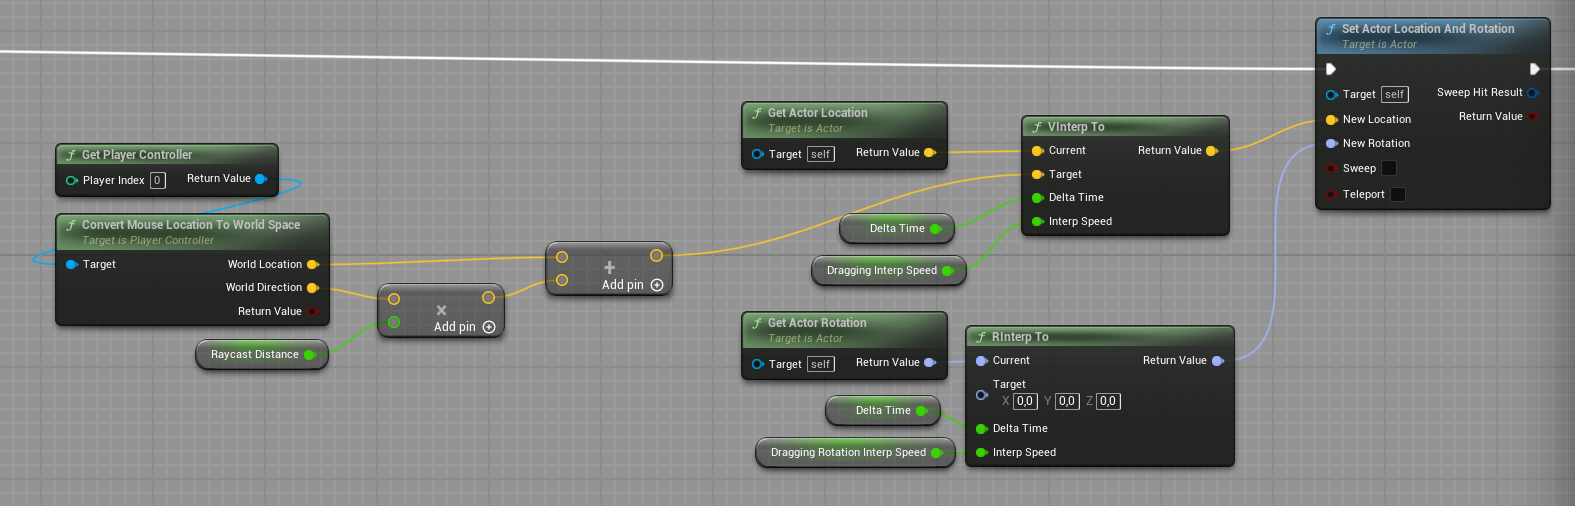Click the RInterp Target Y value field
Viewport: 1575px width, 506px height.
1066,401
